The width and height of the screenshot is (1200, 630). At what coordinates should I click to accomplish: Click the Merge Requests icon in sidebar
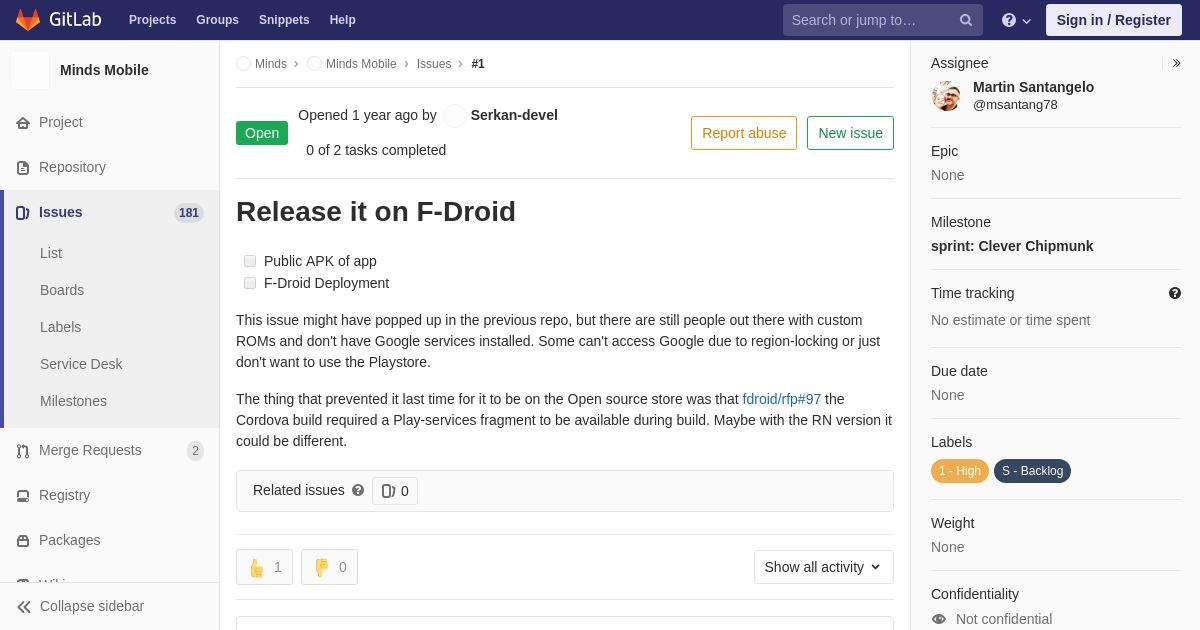(23, 451)
